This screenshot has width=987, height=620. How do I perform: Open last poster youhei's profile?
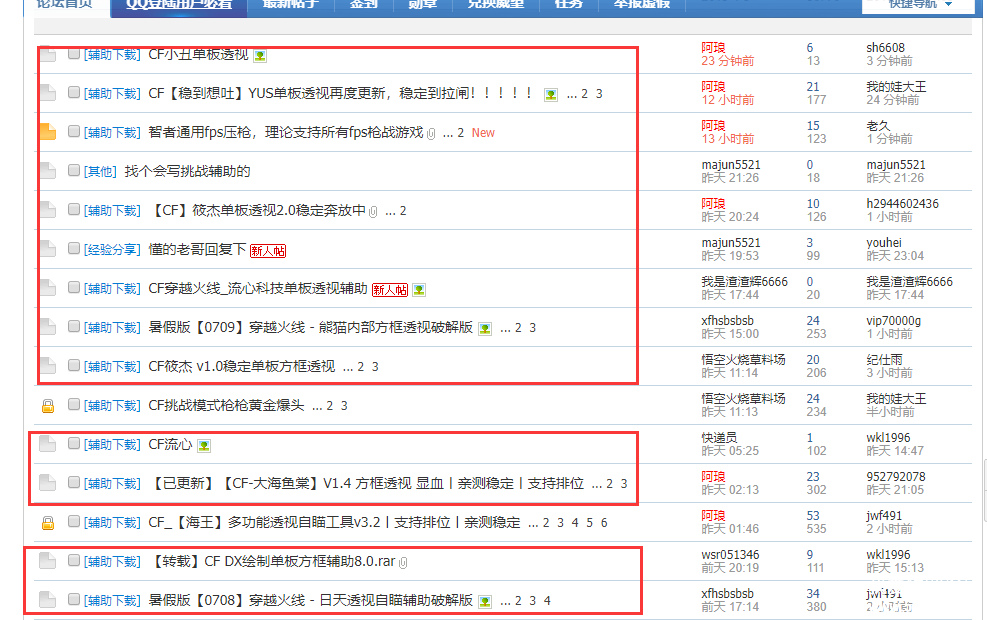click(x=884, y=242)
